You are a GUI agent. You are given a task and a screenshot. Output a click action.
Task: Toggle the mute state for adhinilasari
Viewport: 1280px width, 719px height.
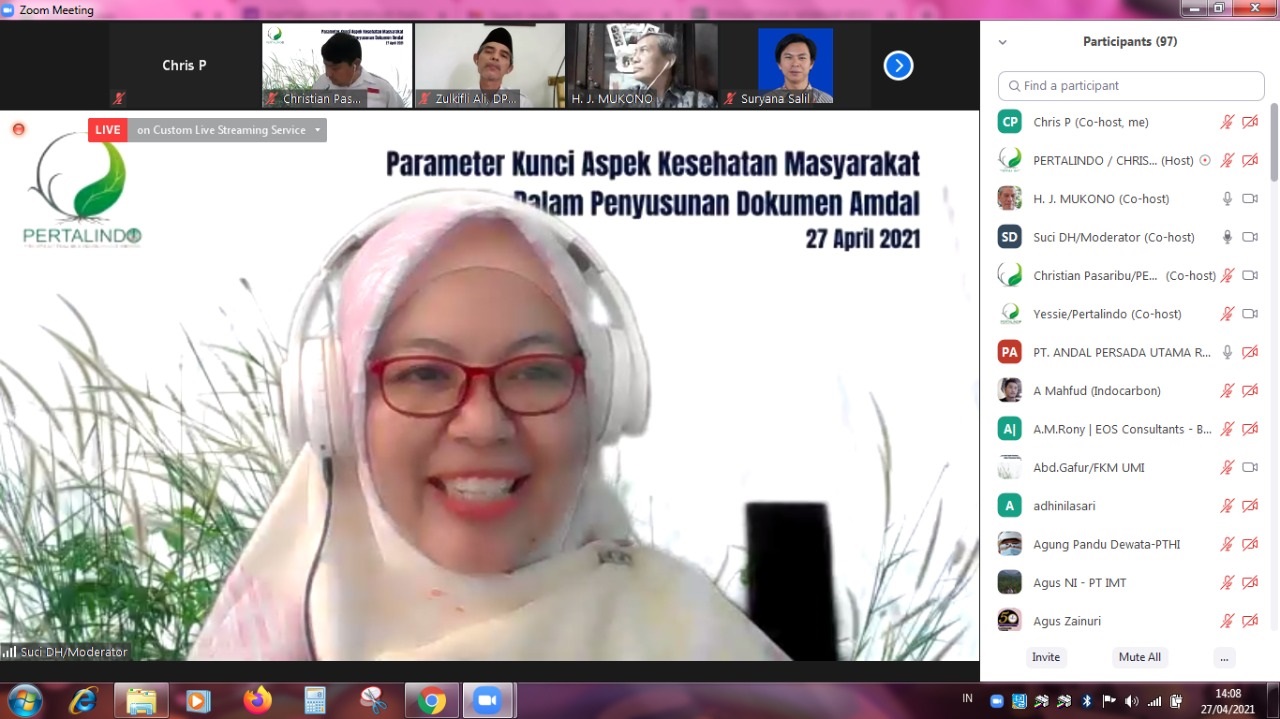coord(1227,506)
